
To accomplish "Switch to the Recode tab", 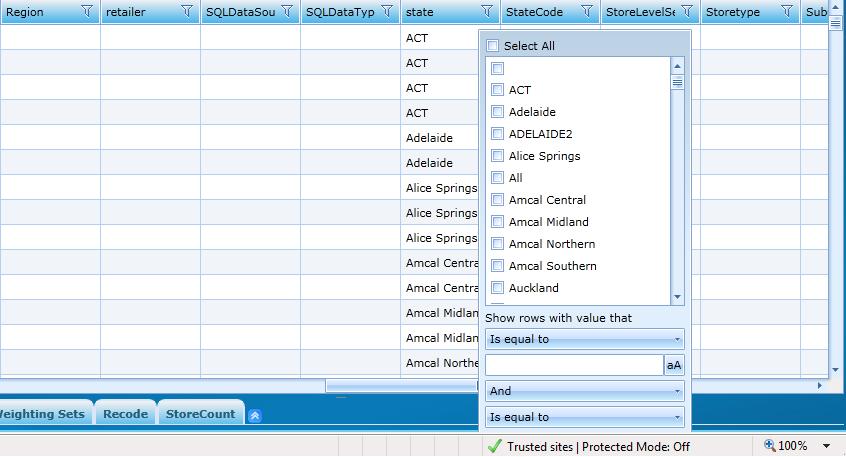I will [126, 414].
